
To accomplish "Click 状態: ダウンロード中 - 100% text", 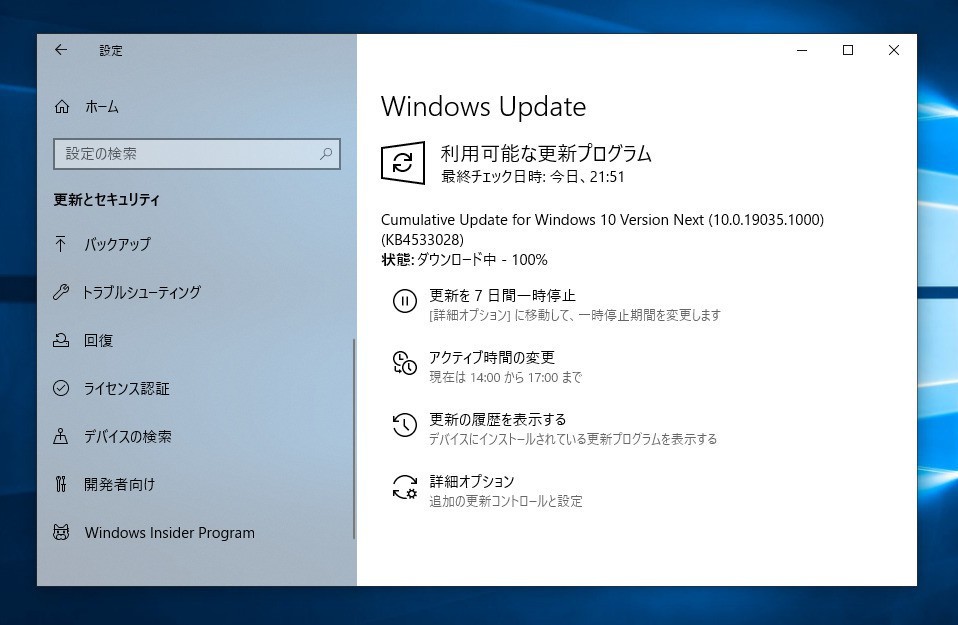I will [x=464, y=260].
